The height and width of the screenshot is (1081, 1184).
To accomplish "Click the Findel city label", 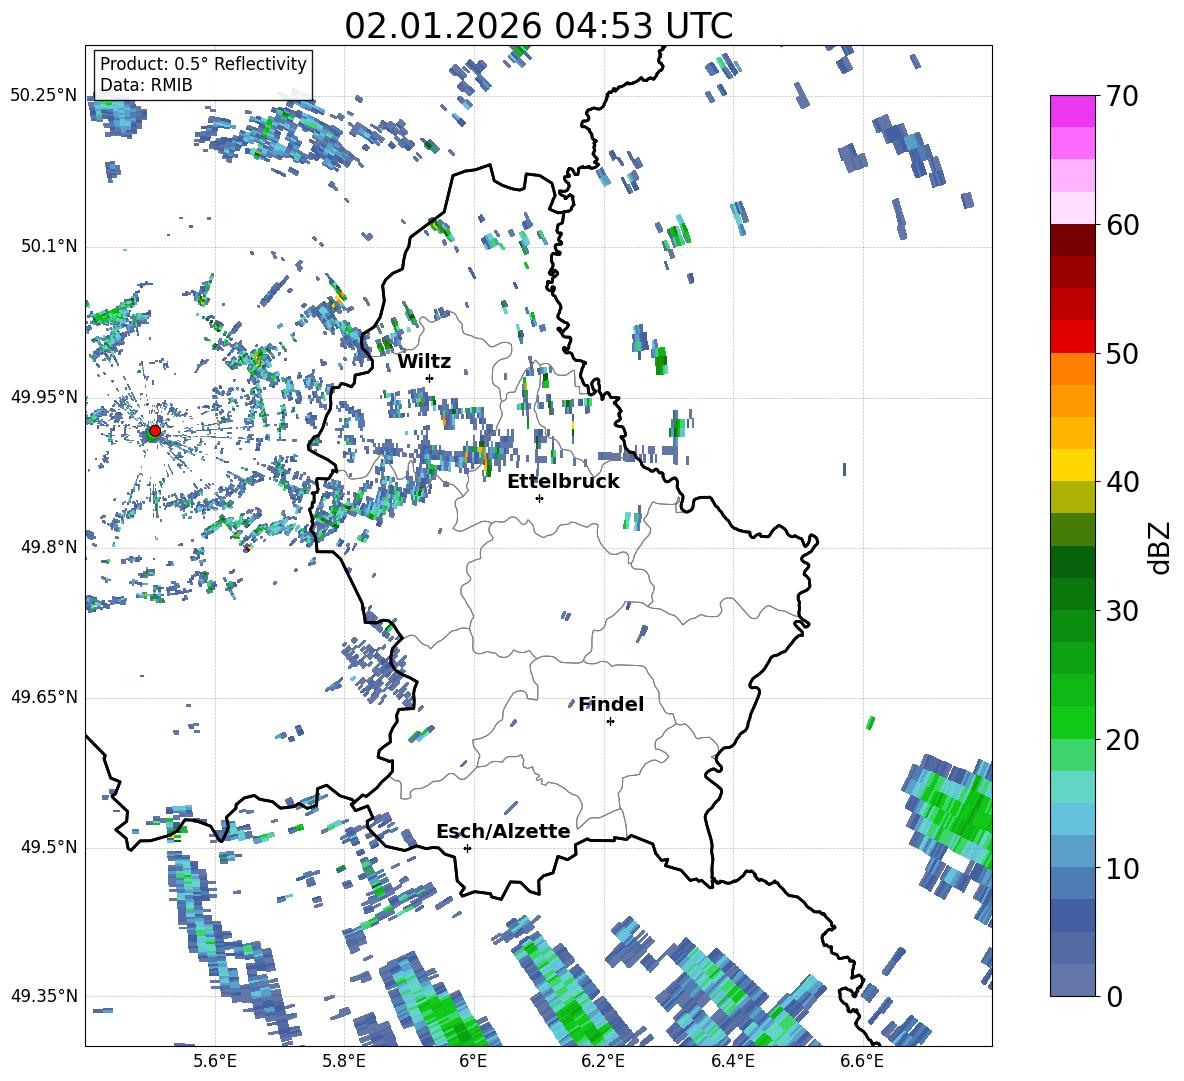I will (x=611, y=704).
